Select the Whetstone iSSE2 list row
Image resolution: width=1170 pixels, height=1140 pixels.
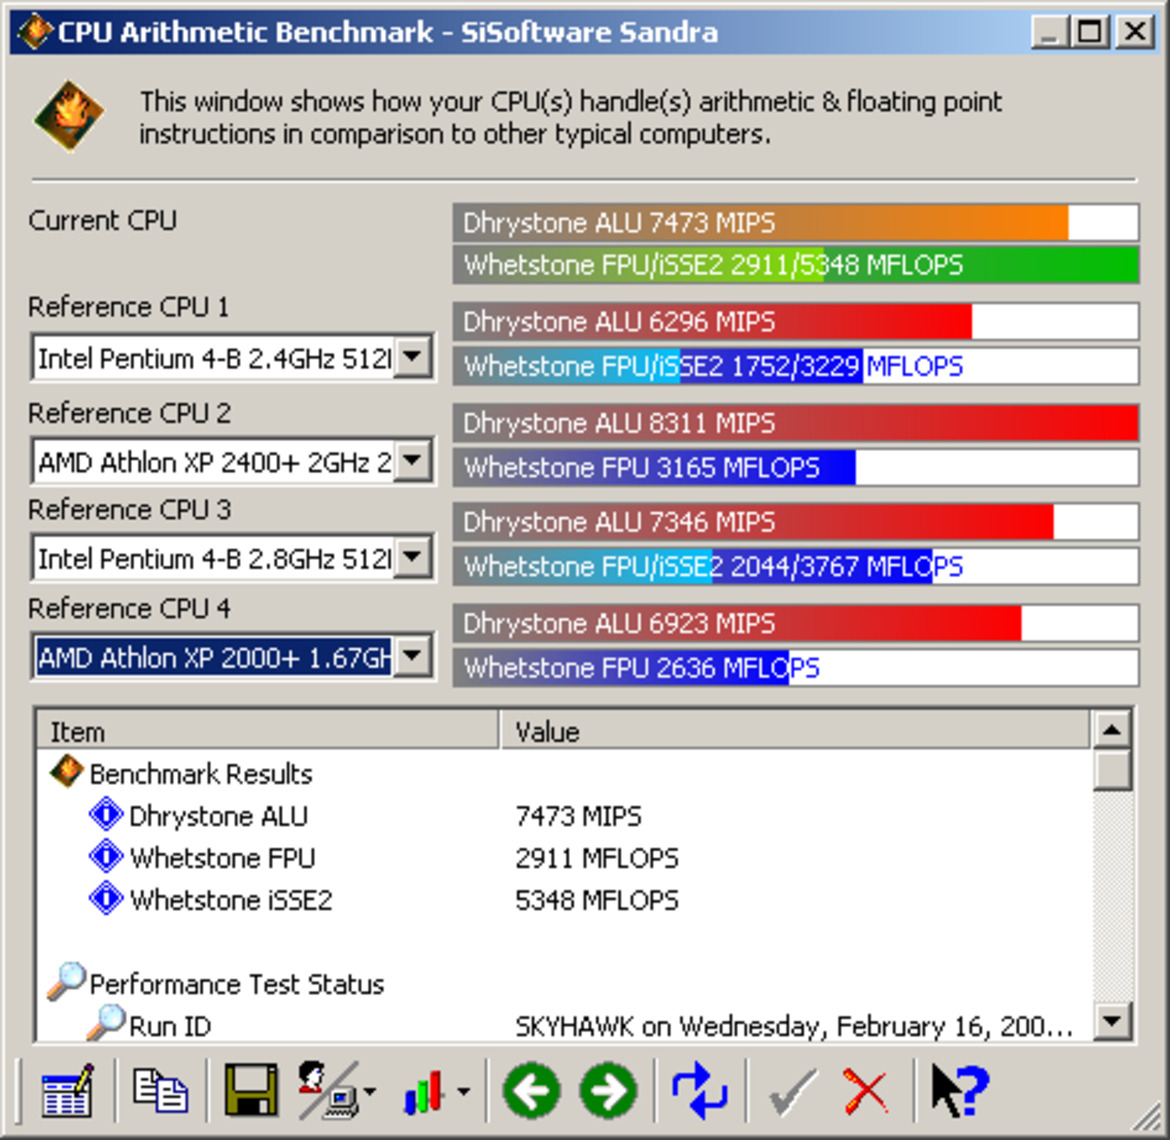pos(565,899)
